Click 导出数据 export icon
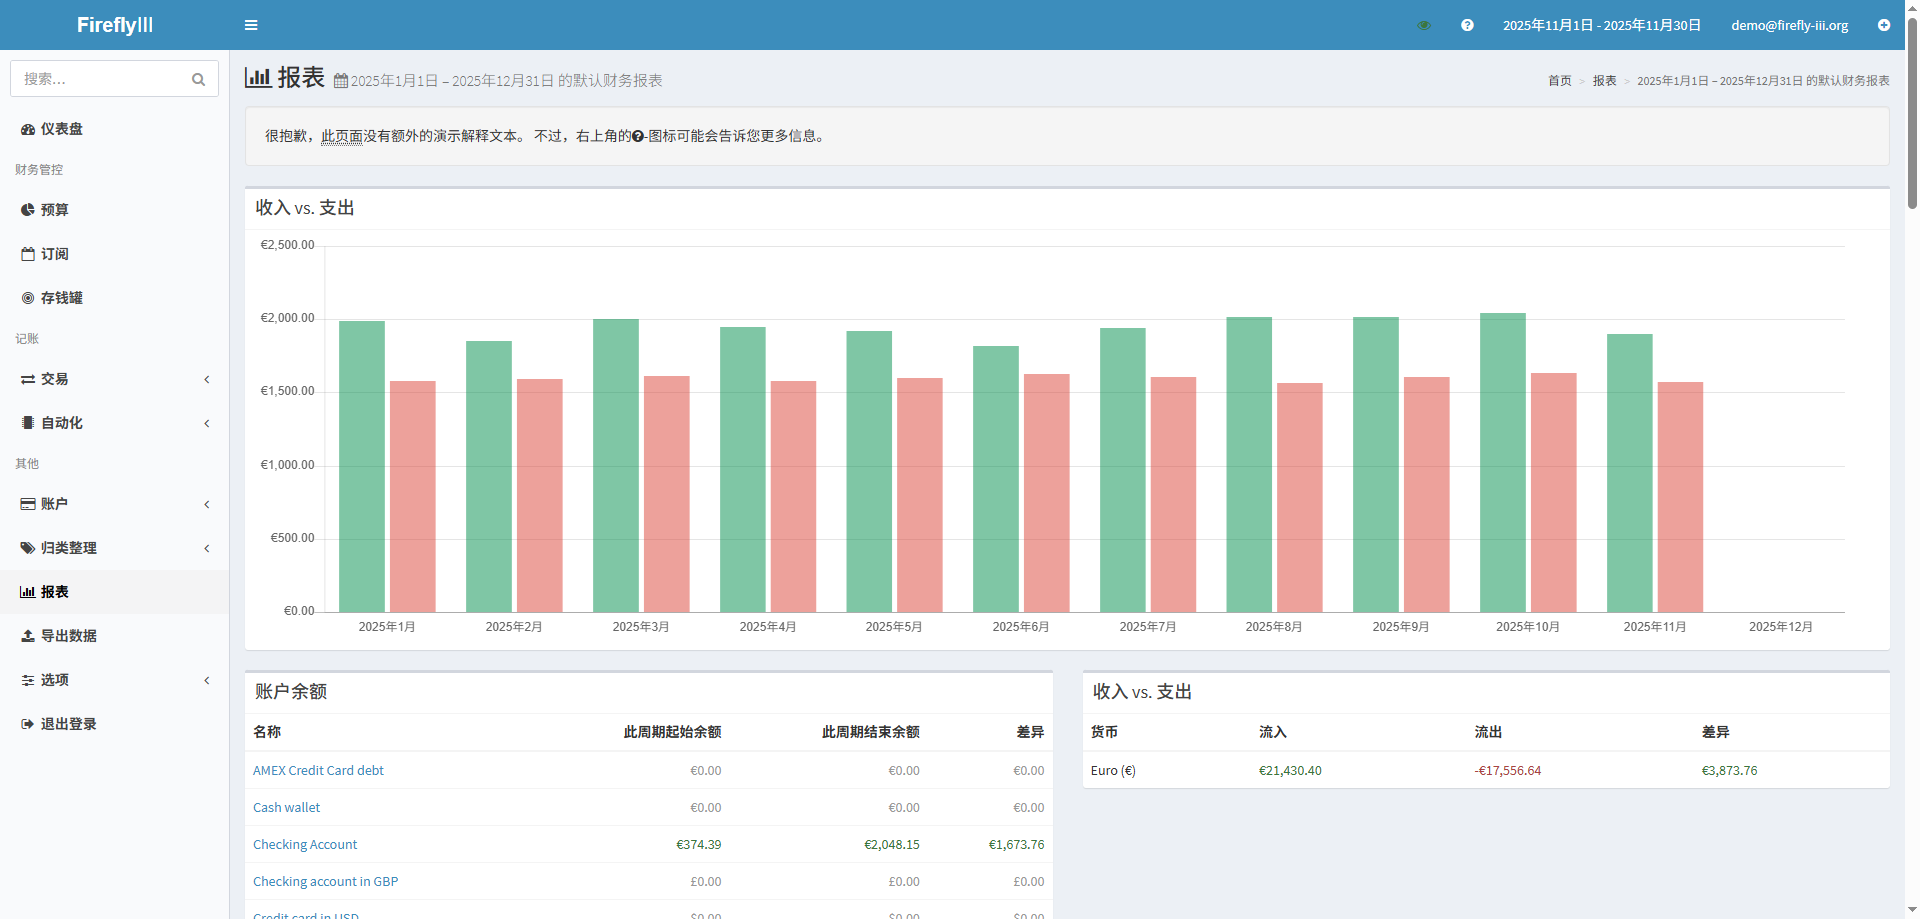This screenshot has width=1920, height=919. point(28,636)
